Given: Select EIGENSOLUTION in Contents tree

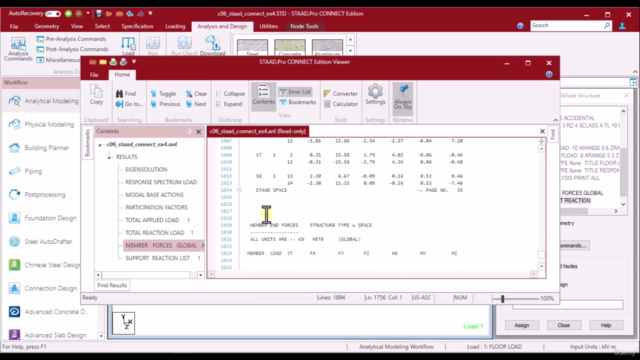Looking at the screenshot, I should (146, 169).
